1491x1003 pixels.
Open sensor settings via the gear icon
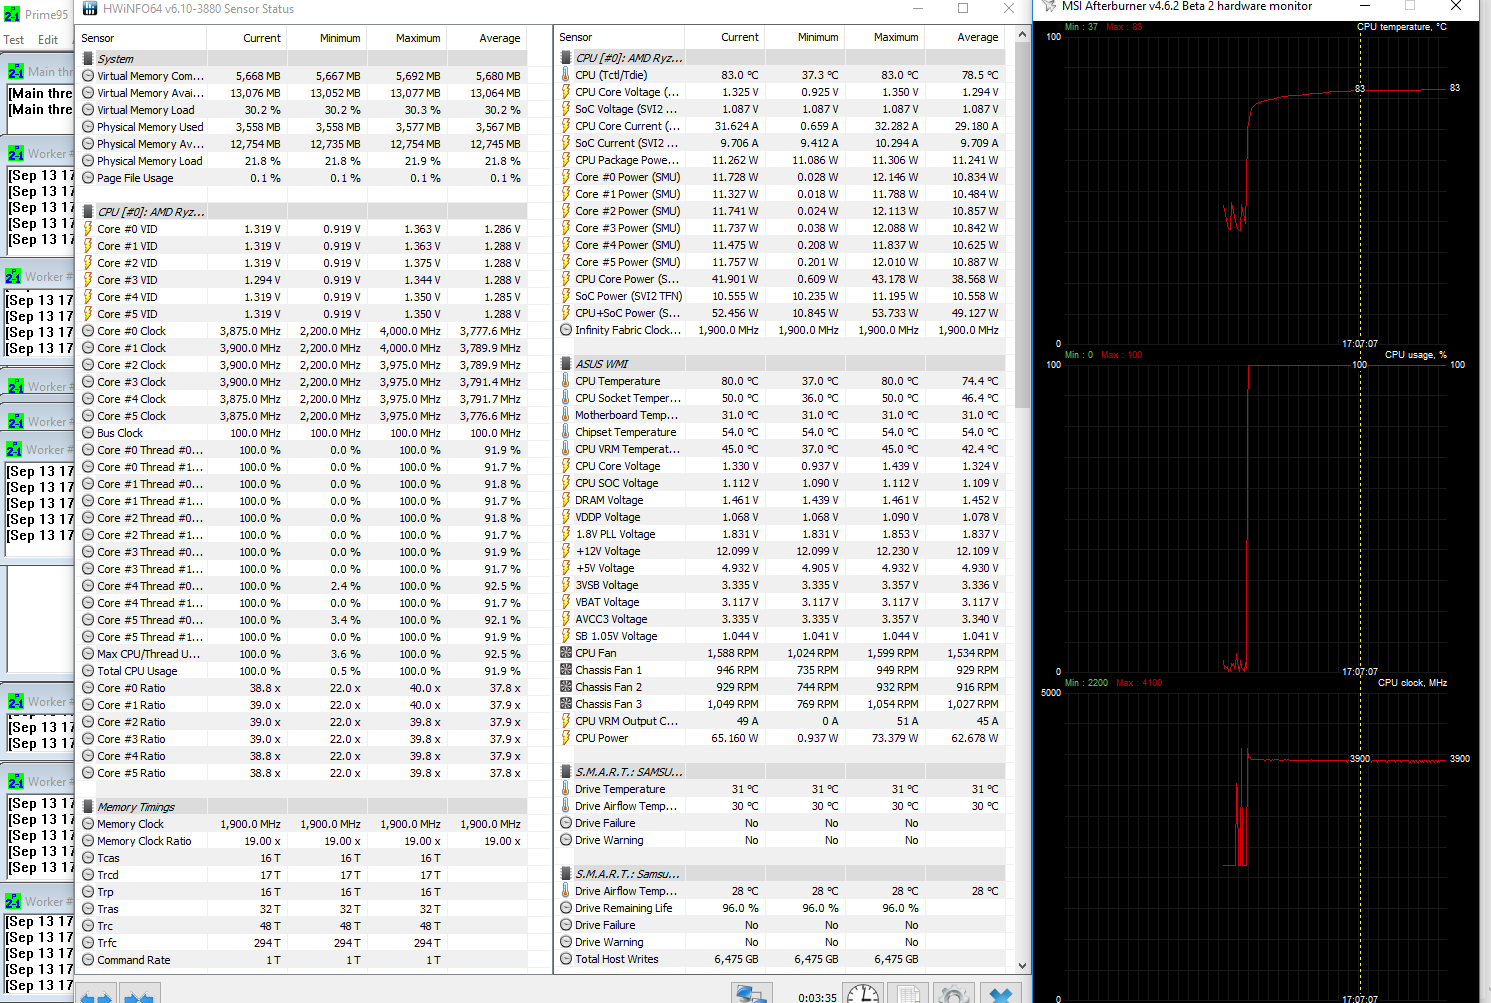coord(954,993)
